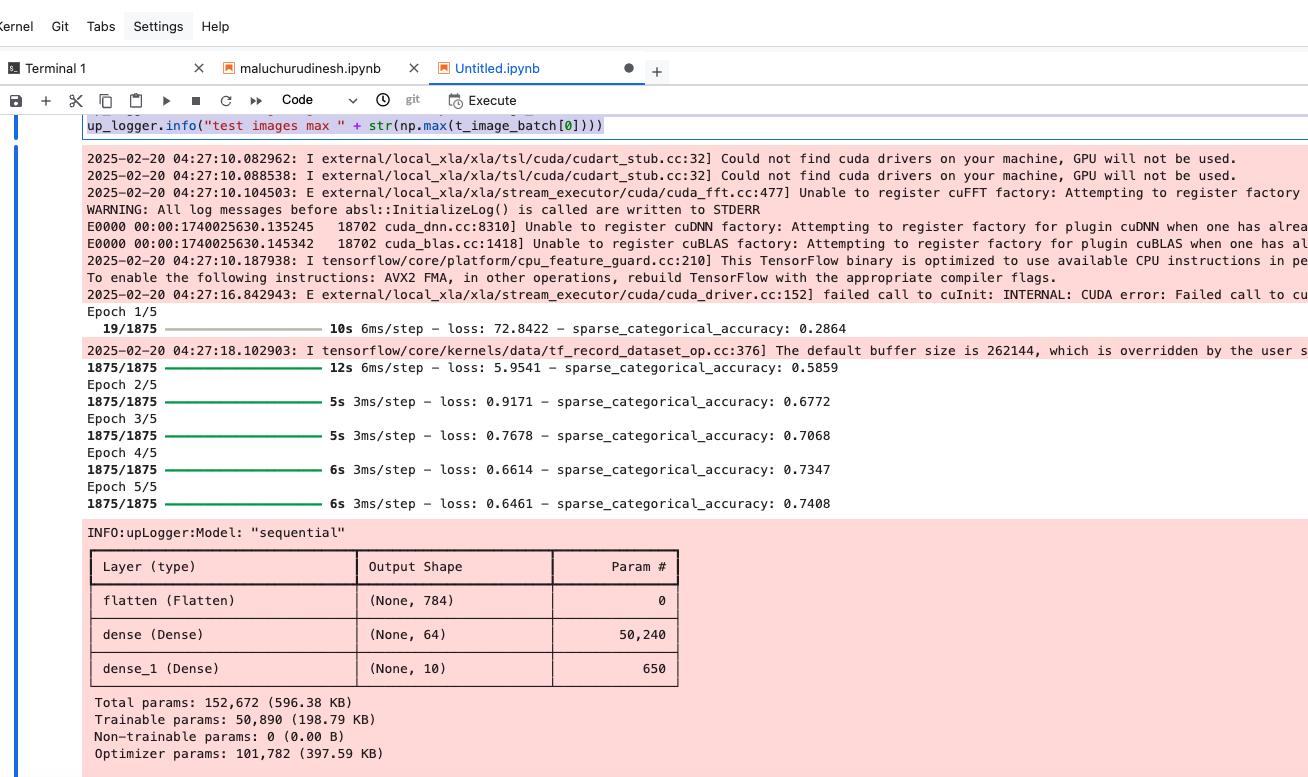Click the '(None, 64)' output shape cell
The width and height of the screenshot is (1308, 777).
(407, 634)
